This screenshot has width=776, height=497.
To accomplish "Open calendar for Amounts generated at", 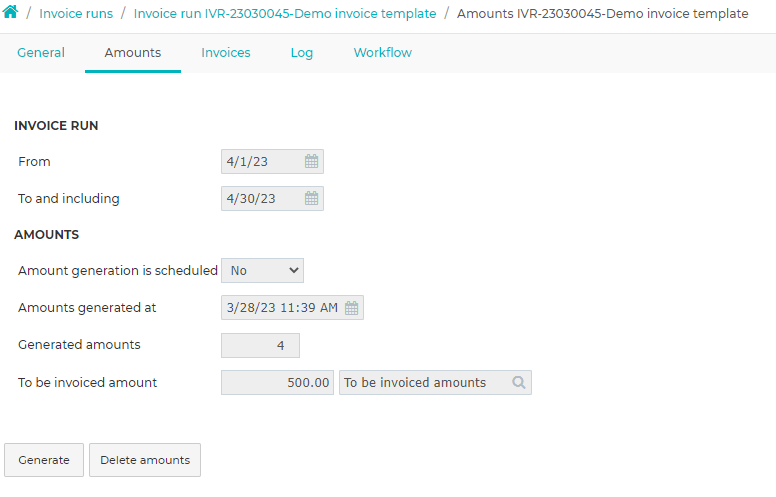I will point(351,308).
